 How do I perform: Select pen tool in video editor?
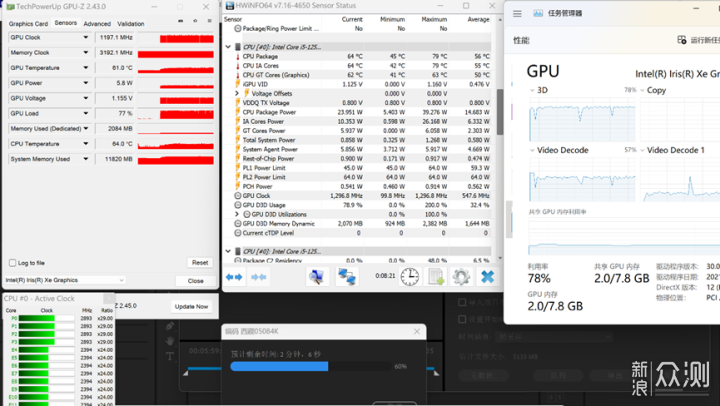tap(169, 326)
